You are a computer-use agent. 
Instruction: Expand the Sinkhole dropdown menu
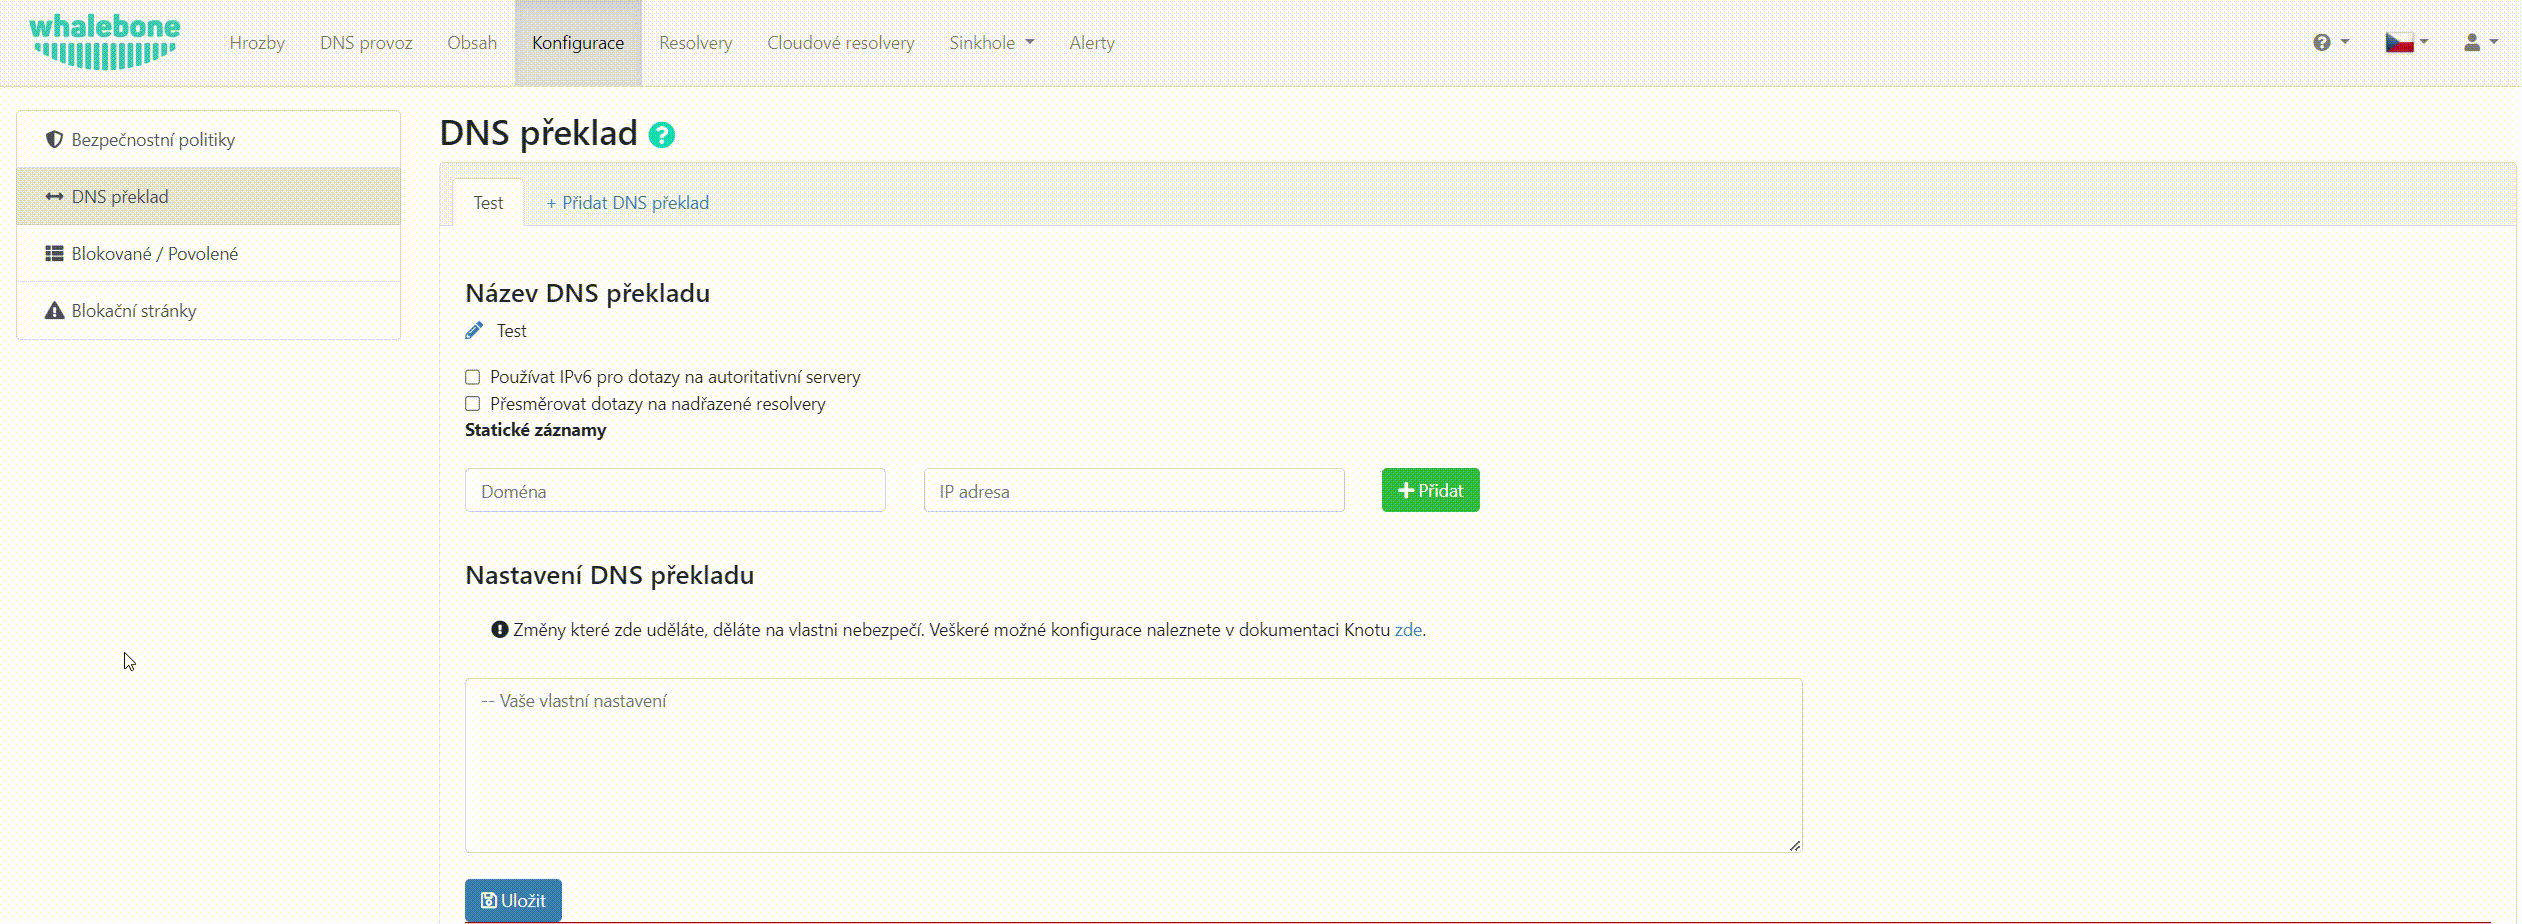point(991,43)
